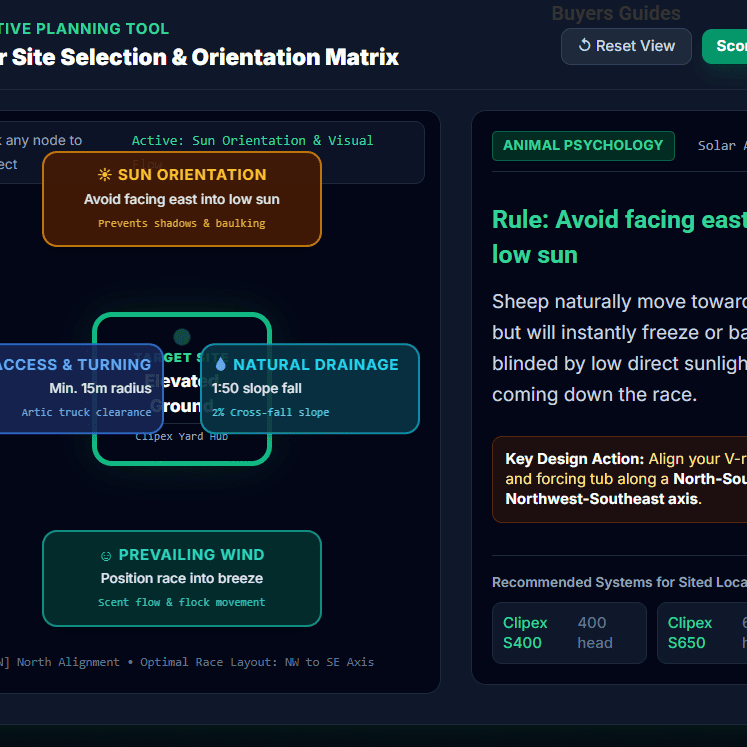This screenshot has width=747, height=747.
Task: Click the 'Artic truck clearance' caption
Action: 86,413
